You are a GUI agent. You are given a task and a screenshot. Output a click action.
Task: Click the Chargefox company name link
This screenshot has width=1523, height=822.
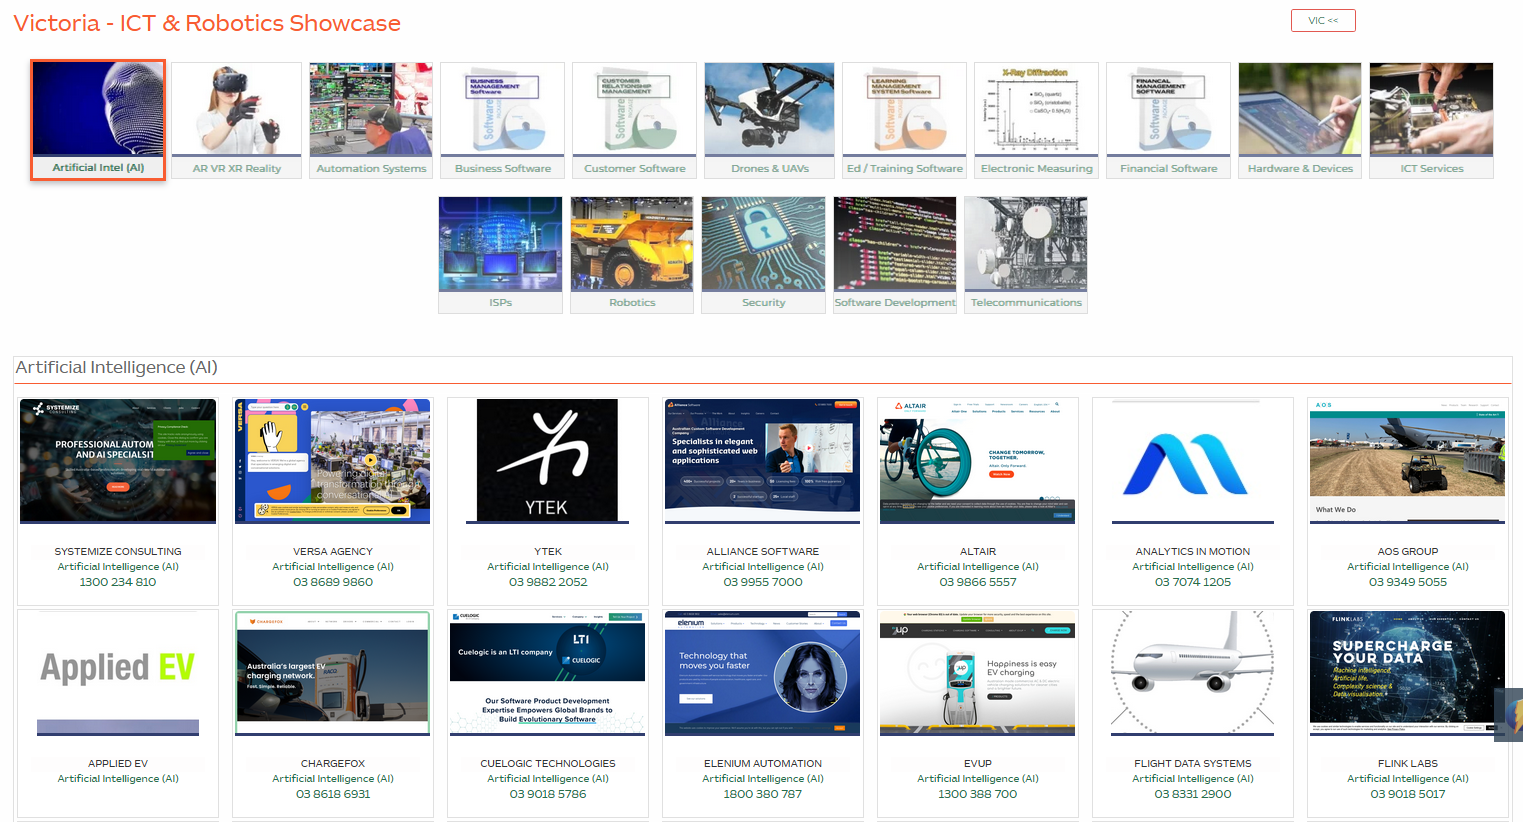point(333,763)
